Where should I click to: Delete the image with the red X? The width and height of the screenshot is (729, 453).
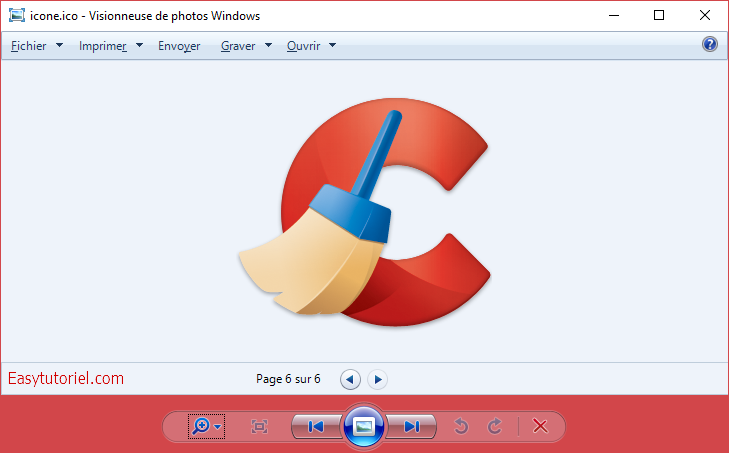pyautogui.click(x=540, y=426)
